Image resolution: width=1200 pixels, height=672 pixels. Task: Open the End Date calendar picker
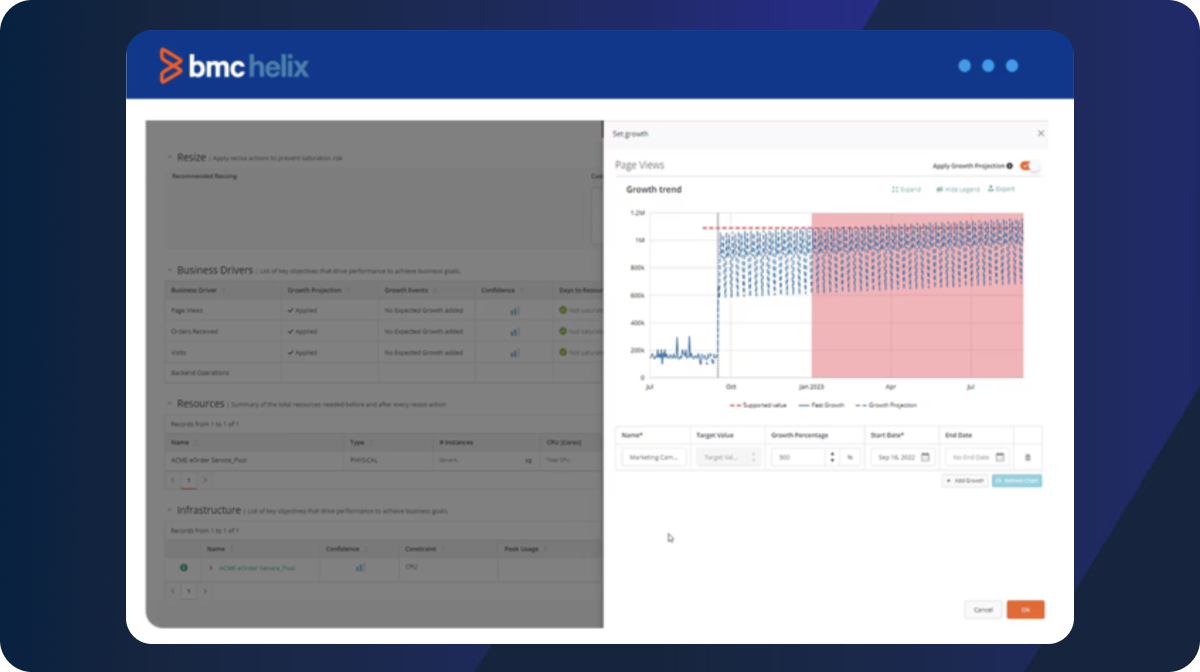click(1000, 457)
